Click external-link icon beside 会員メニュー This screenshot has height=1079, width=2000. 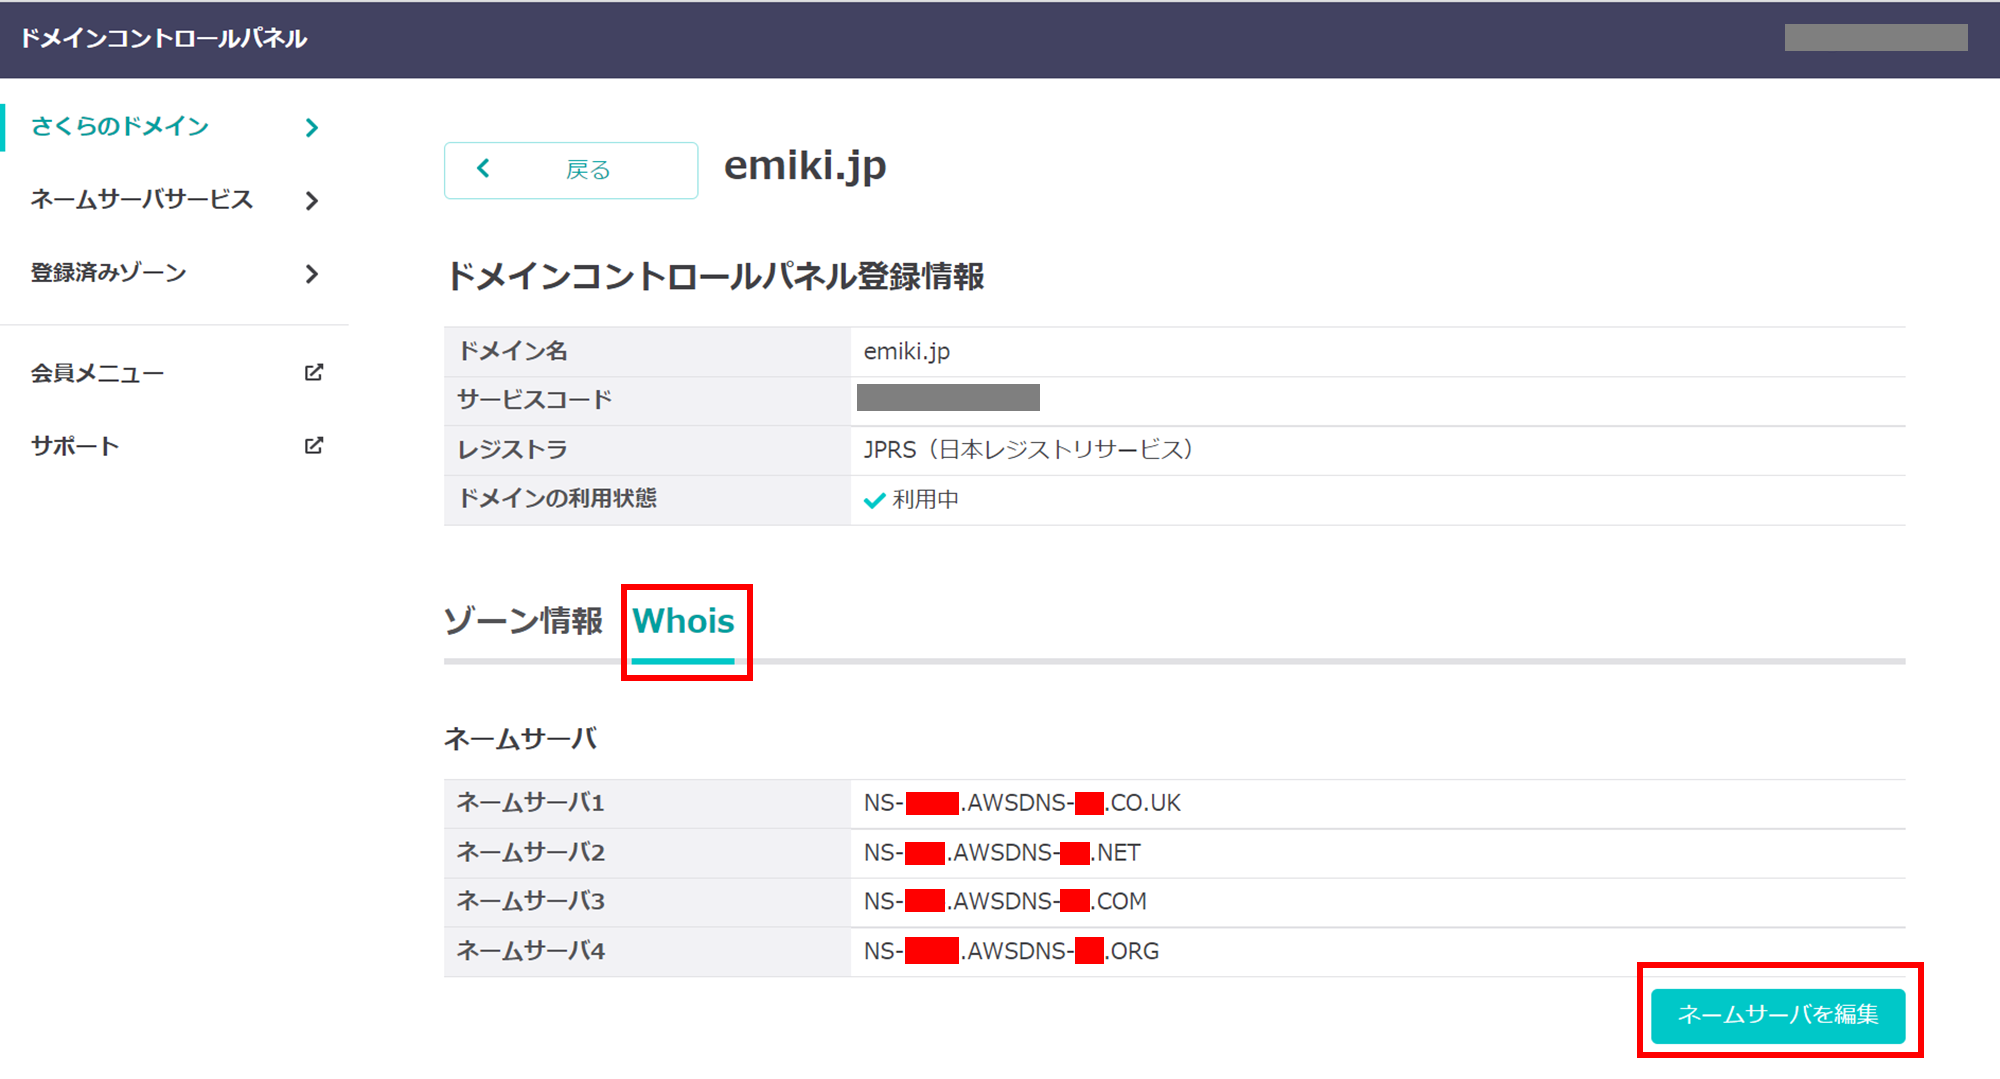click(313, 372)
